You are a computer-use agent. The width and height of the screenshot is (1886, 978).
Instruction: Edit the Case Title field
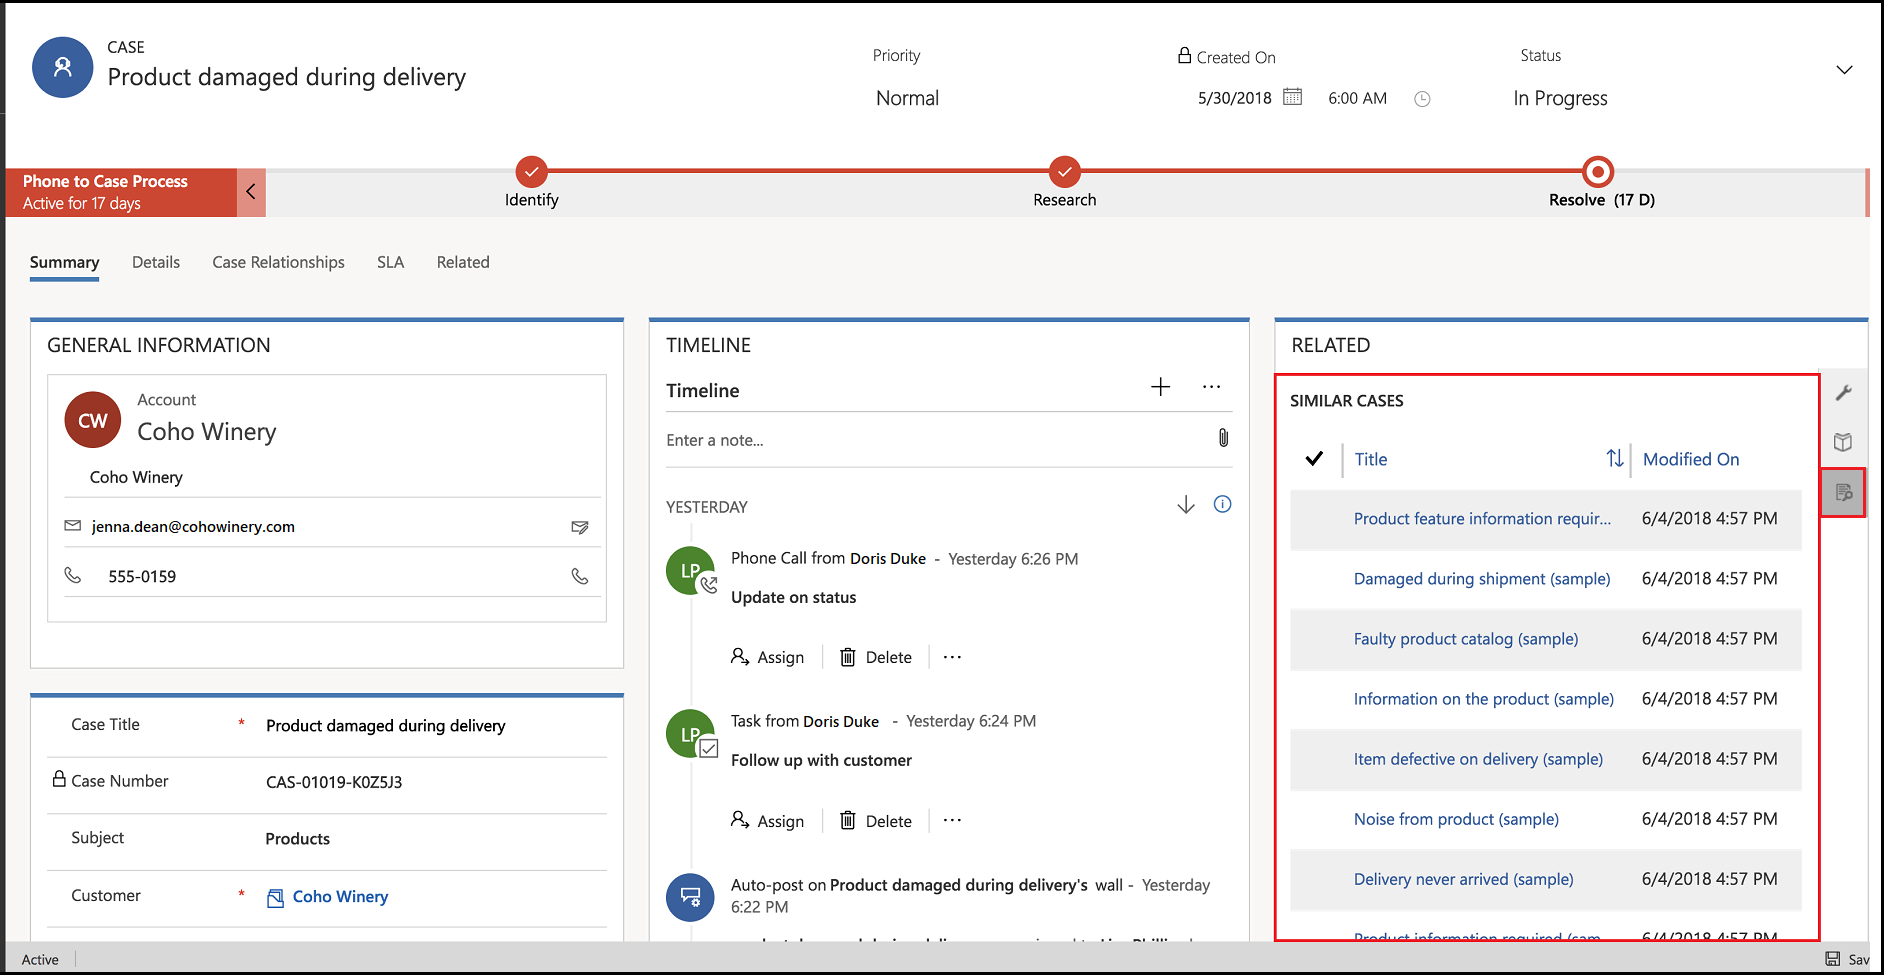386,726
